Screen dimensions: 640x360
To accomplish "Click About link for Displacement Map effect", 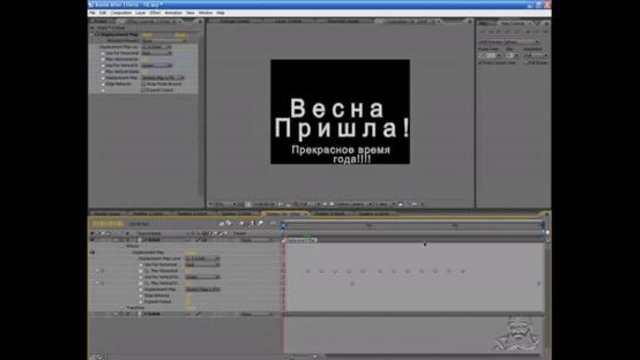I will 180,35.
